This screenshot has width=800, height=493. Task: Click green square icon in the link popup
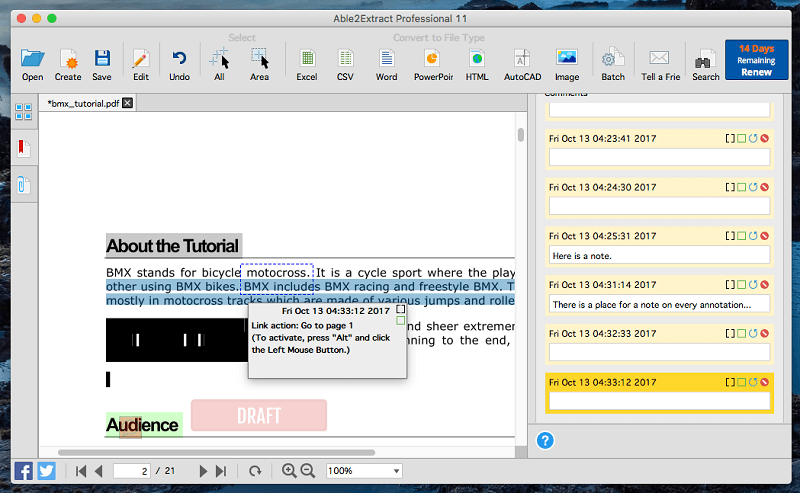click(401, 321)
